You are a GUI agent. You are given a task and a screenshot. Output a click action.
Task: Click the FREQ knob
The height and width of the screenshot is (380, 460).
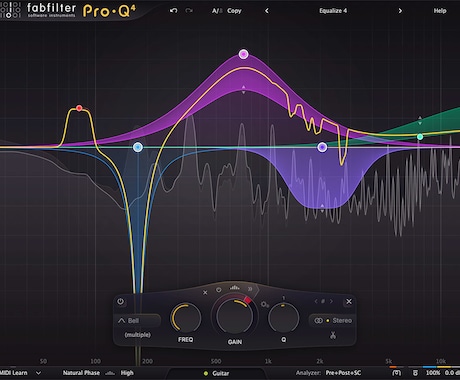(186, 318)
